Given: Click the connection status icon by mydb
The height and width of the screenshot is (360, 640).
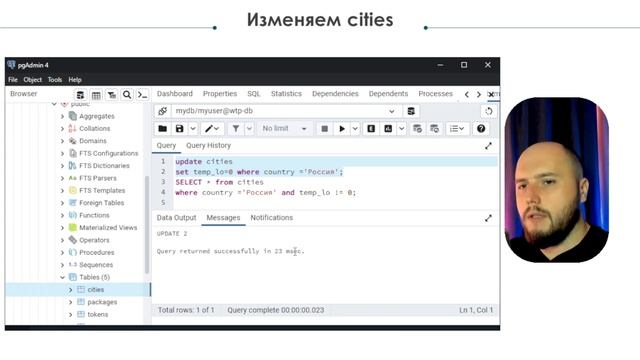Looking at the screenshot, I should click(162, 111).
